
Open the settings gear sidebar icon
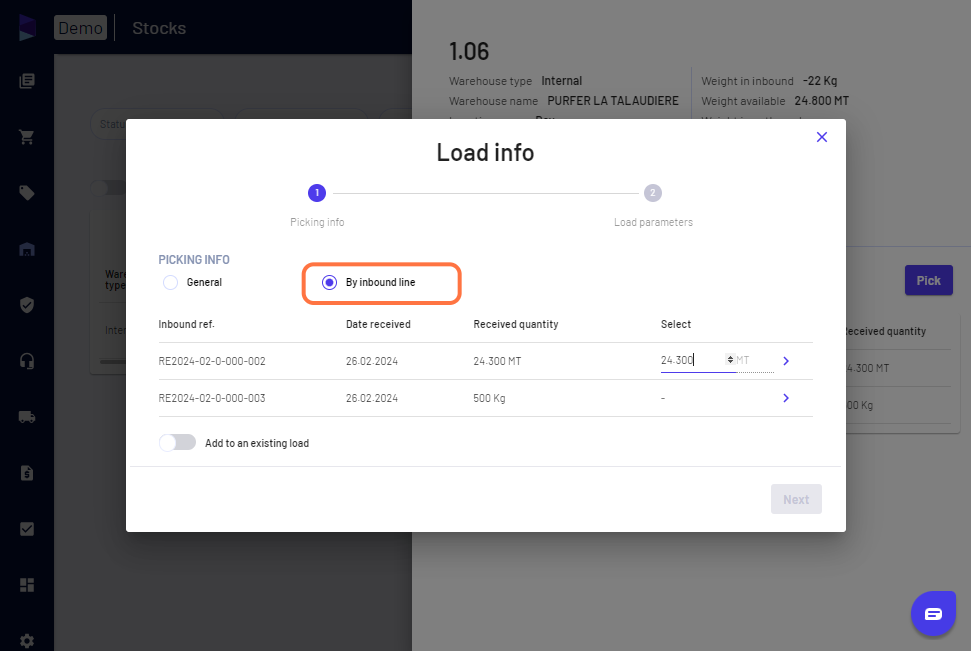click(27, 641)
